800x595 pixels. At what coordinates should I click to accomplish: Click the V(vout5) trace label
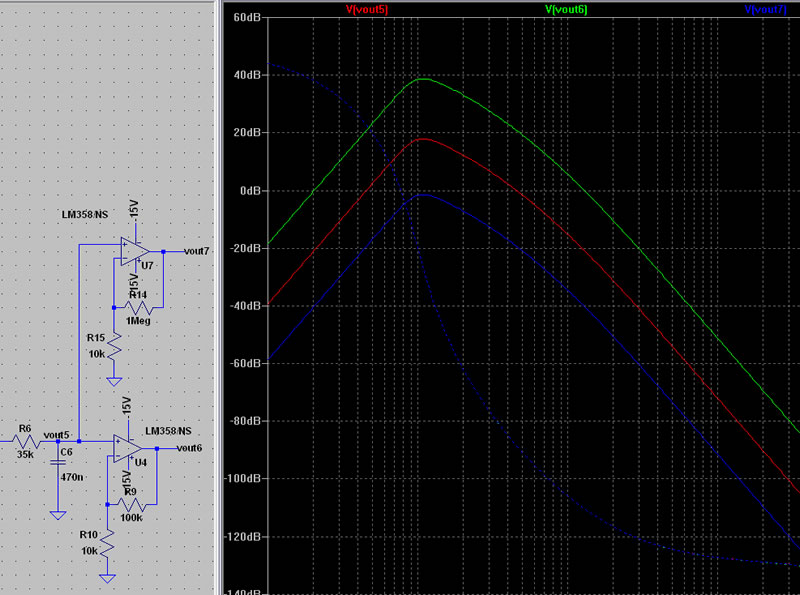pyautogui.click(x=367, y=9)
